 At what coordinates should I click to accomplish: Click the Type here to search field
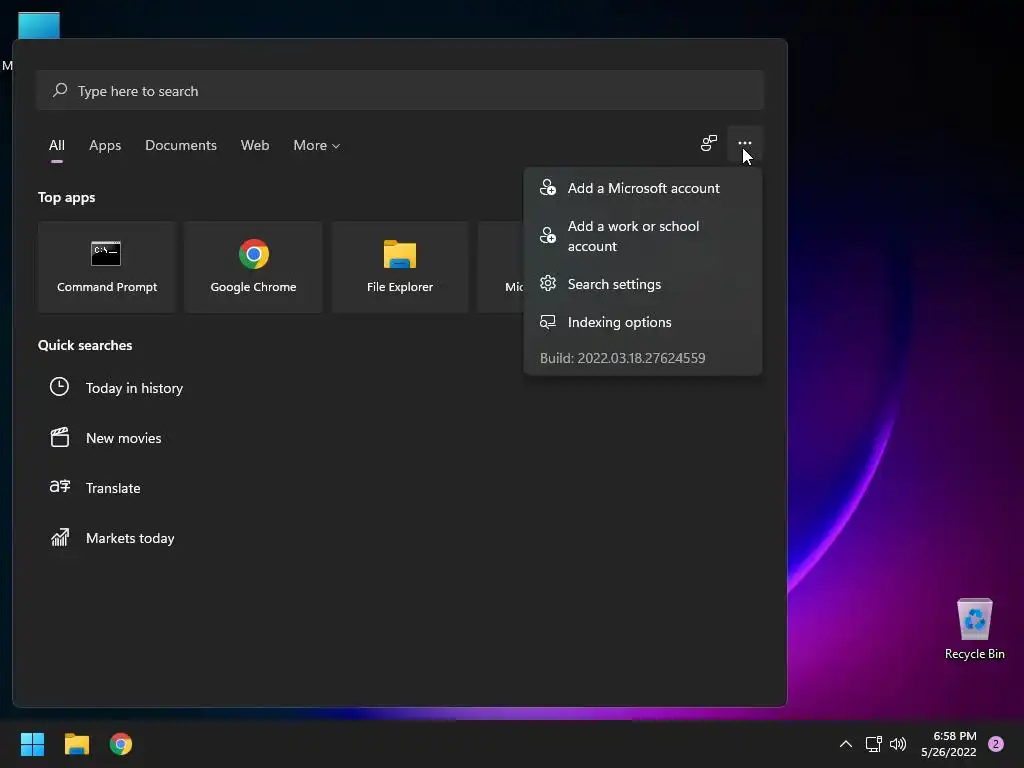pyautogui.click(x=400, y=90)
